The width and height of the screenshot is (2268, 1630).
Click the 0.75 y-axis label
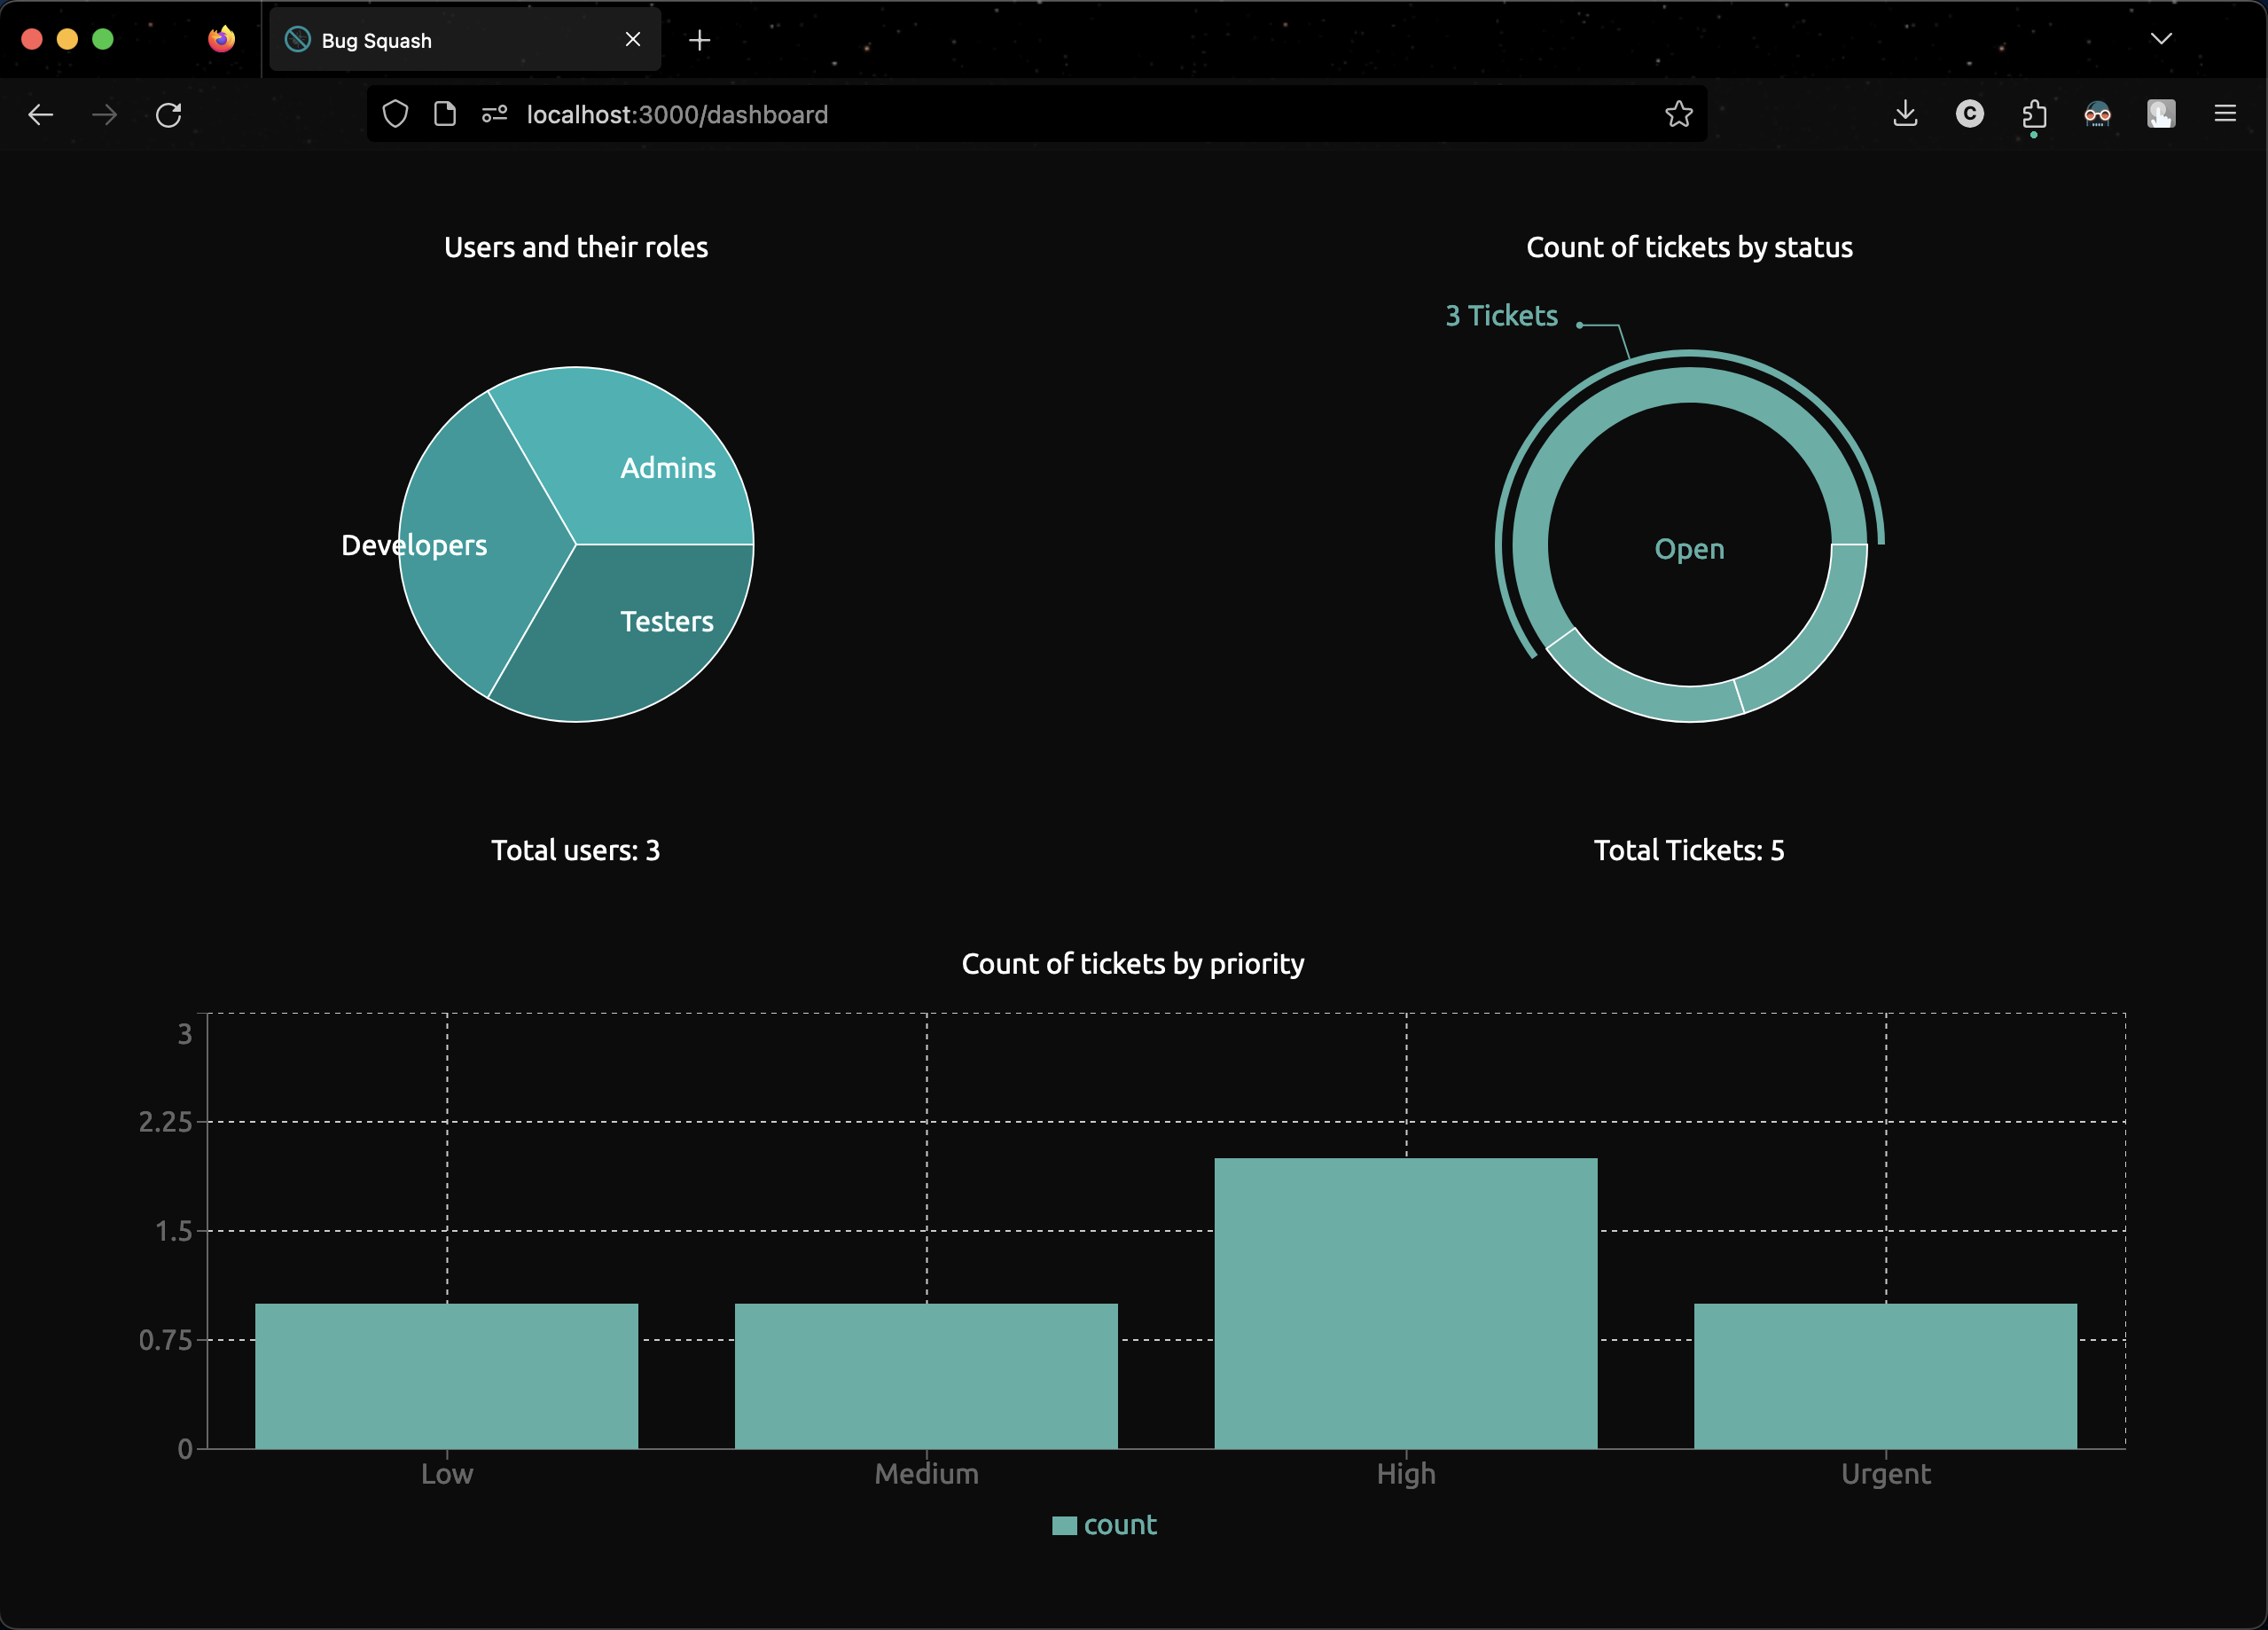pyautogui.click(x=165, y=1340)
